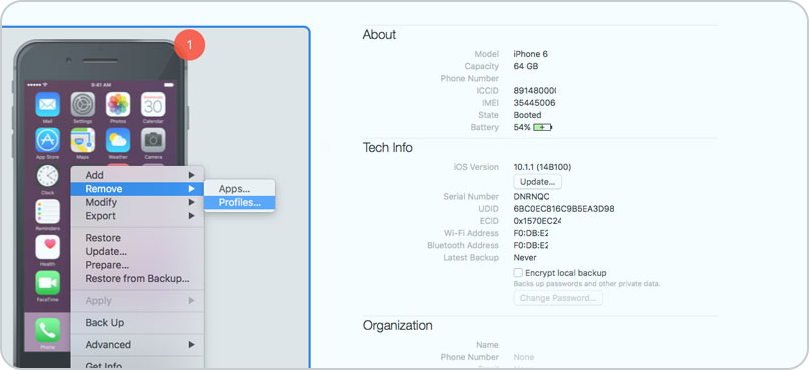Select the Wi-Fi Address value
This screenshot has height=370, width=809.
pyautogui.click(x=531, y=233)
